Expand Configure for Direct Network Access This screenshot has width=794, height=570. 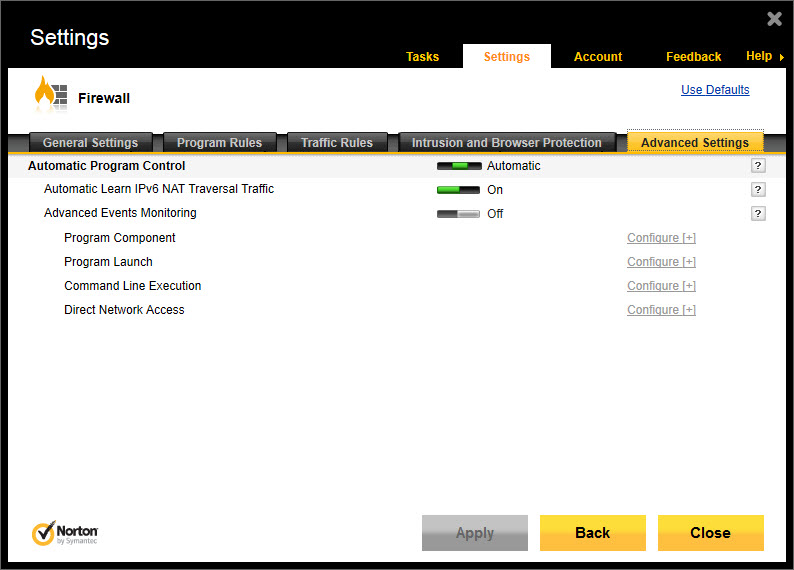point(661,310)
